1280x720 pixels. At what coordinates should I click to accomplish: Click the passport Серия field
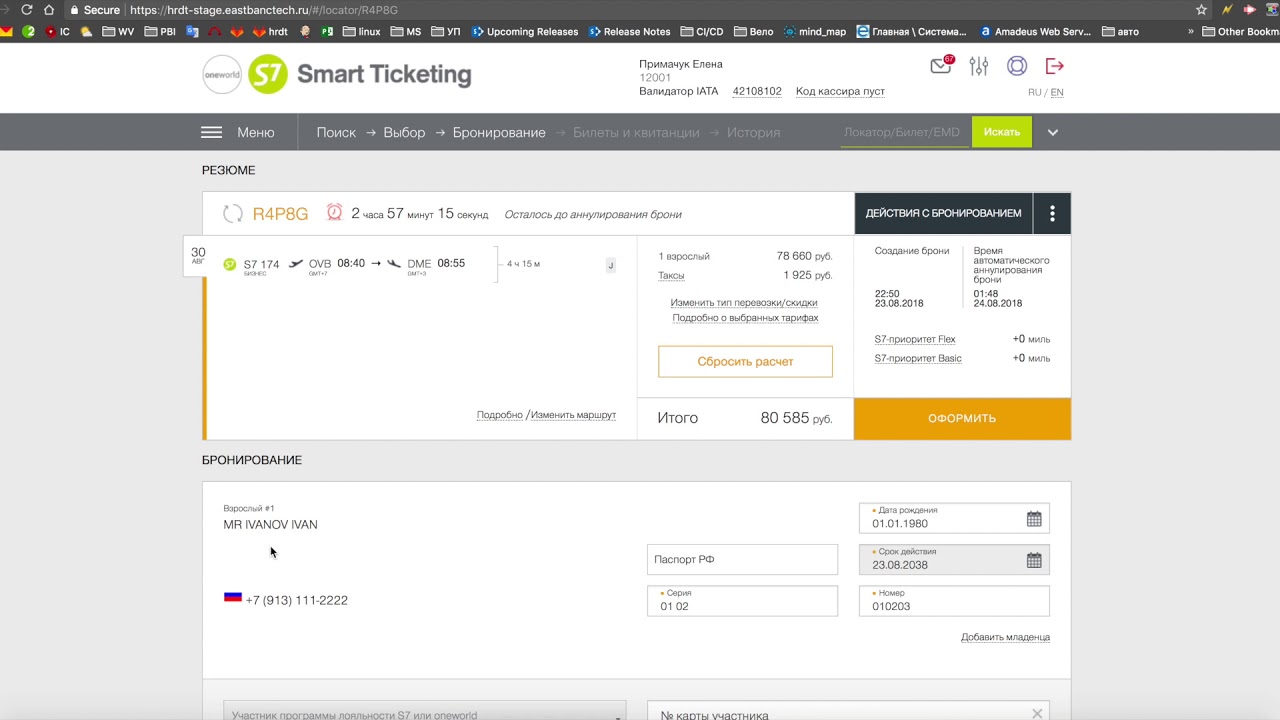(x=742, y=601)
